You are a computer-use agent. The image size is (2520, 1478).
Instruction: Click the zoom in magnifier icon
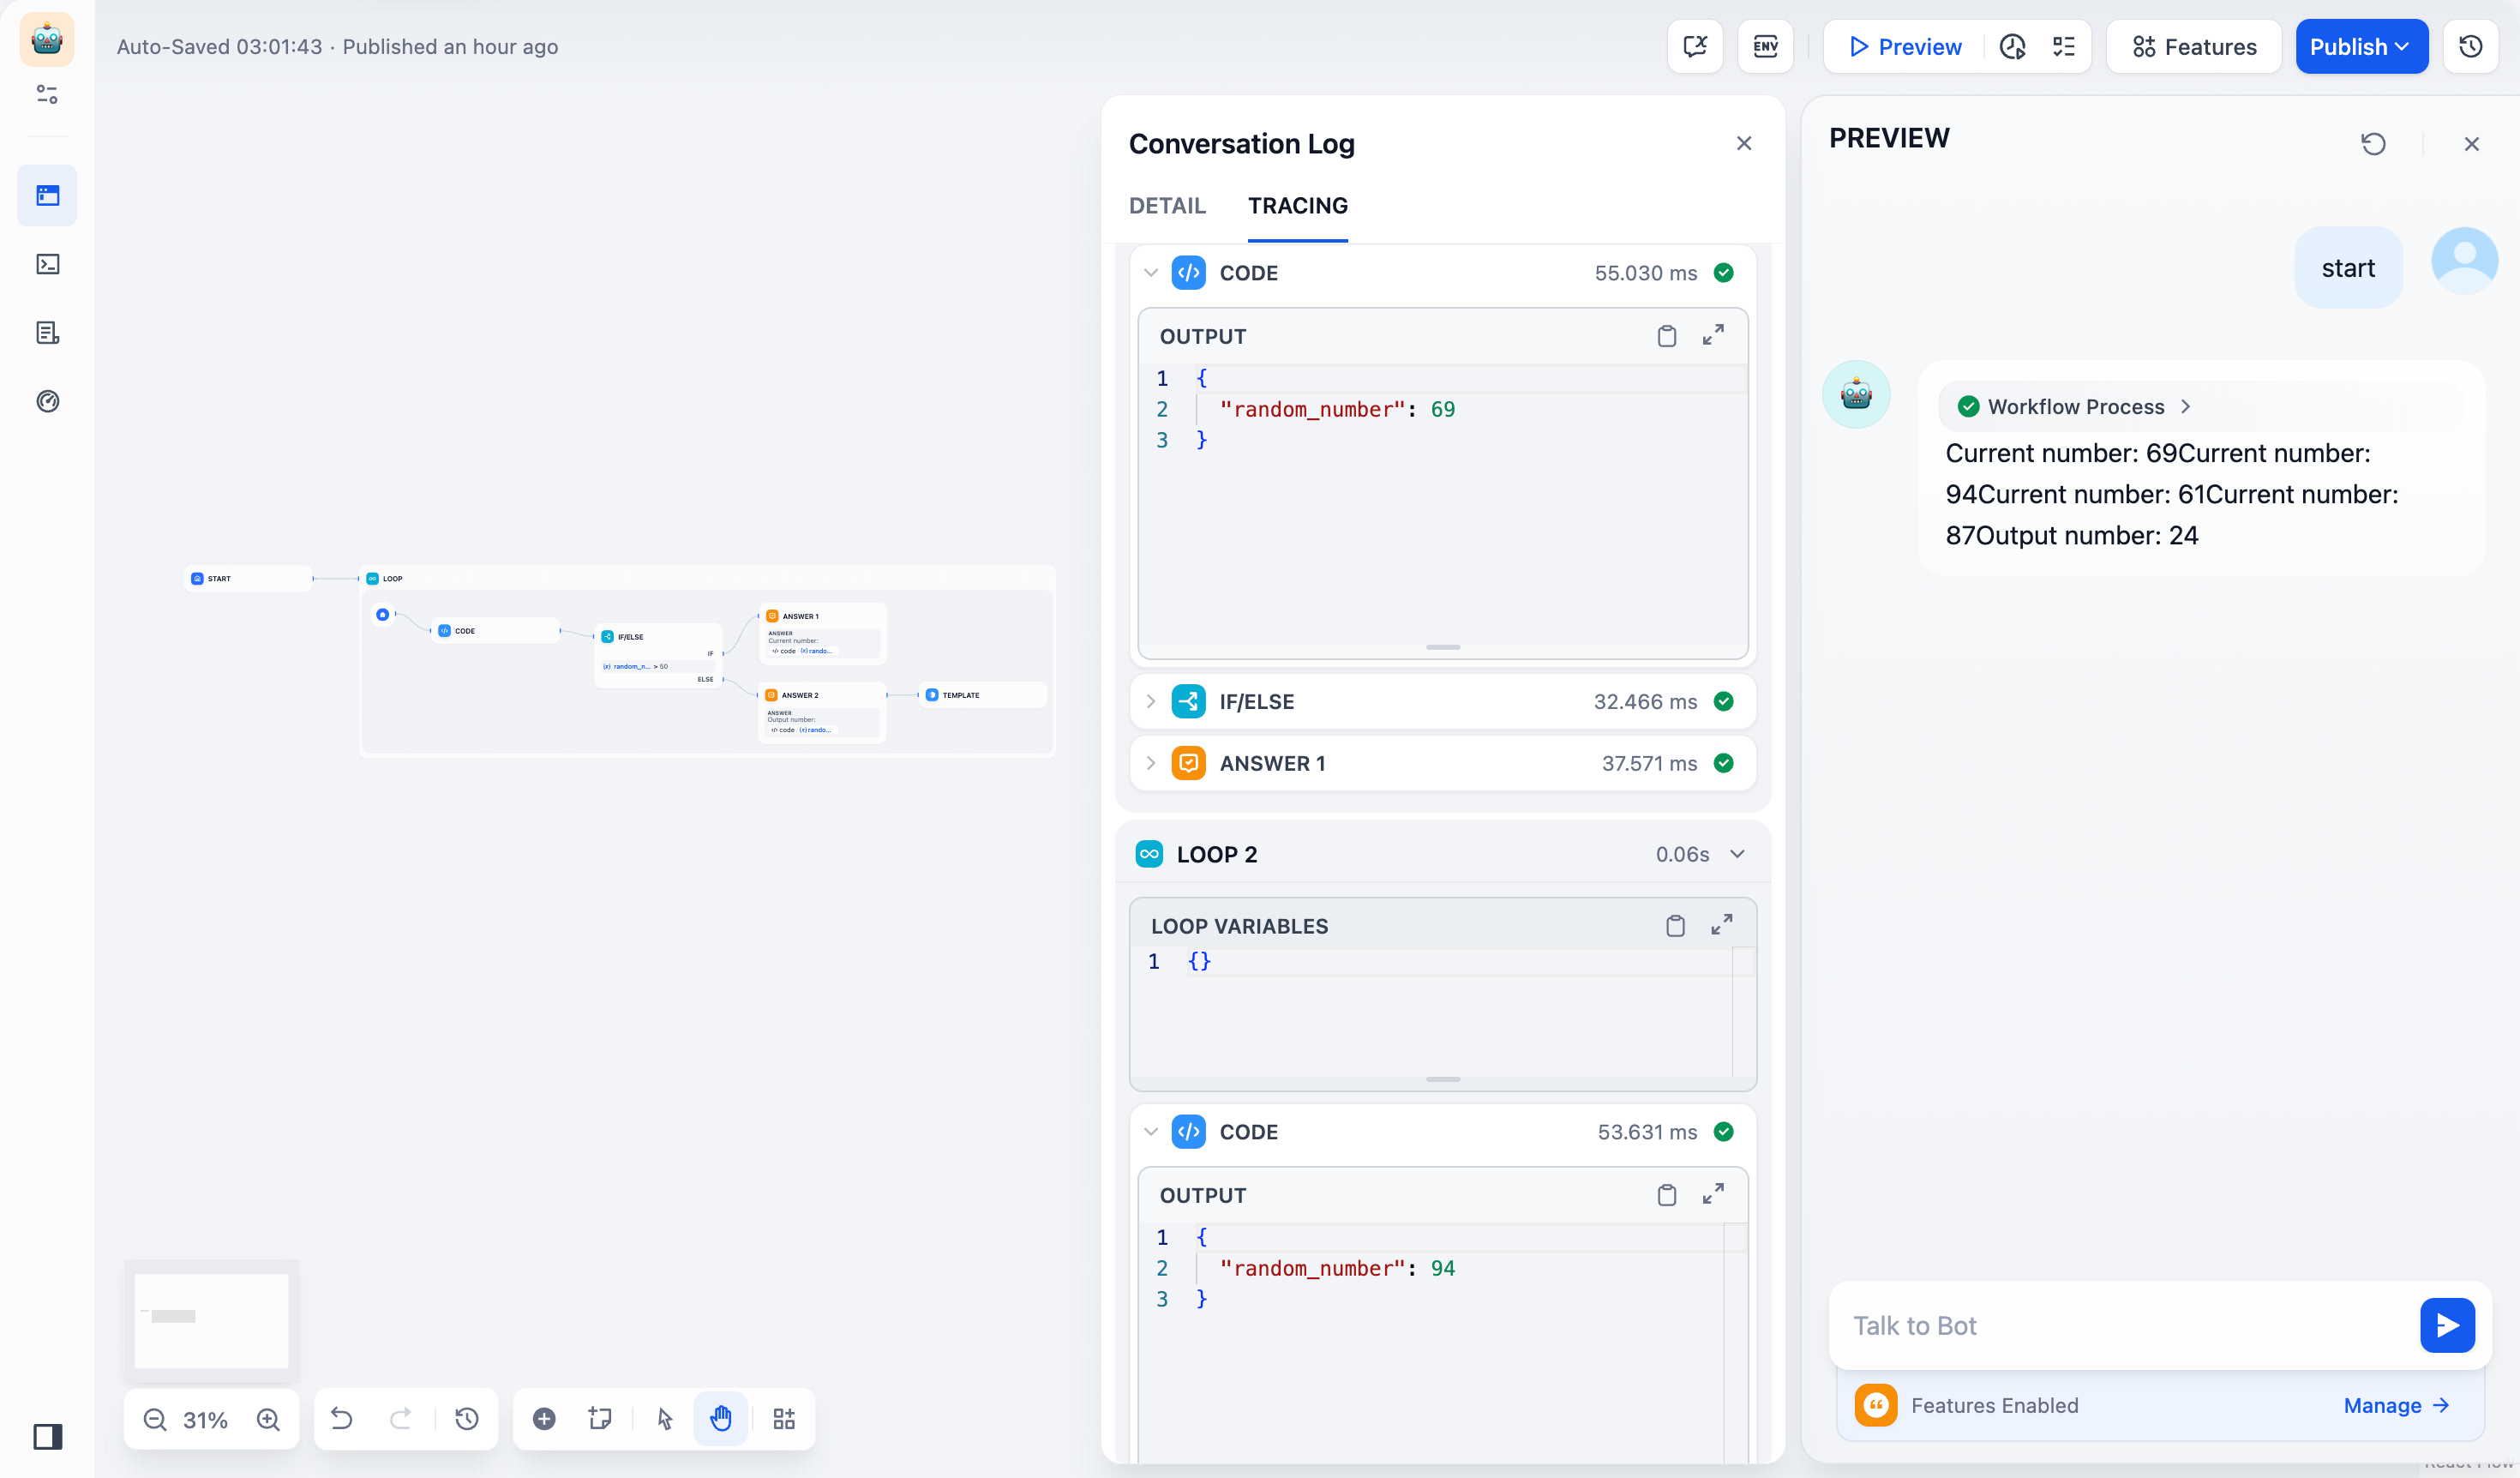point(268,1419)
